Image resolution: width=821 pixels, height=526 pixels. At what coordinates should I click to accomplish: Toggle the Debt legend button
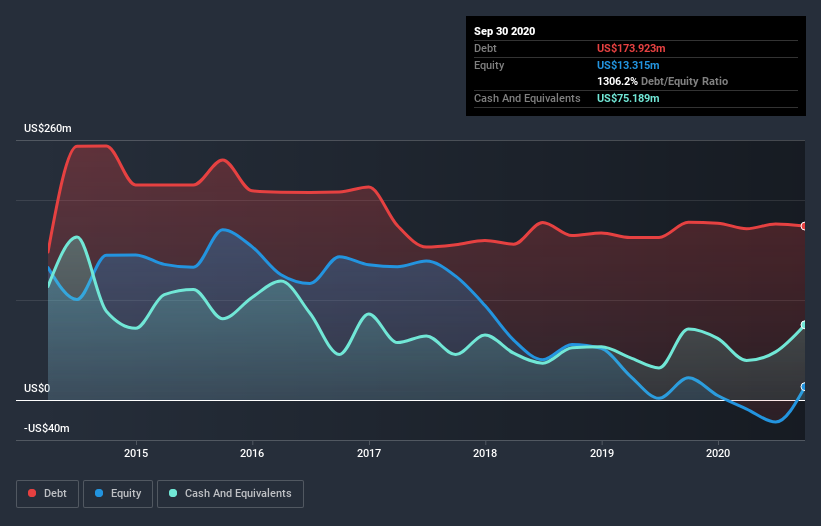47,494
